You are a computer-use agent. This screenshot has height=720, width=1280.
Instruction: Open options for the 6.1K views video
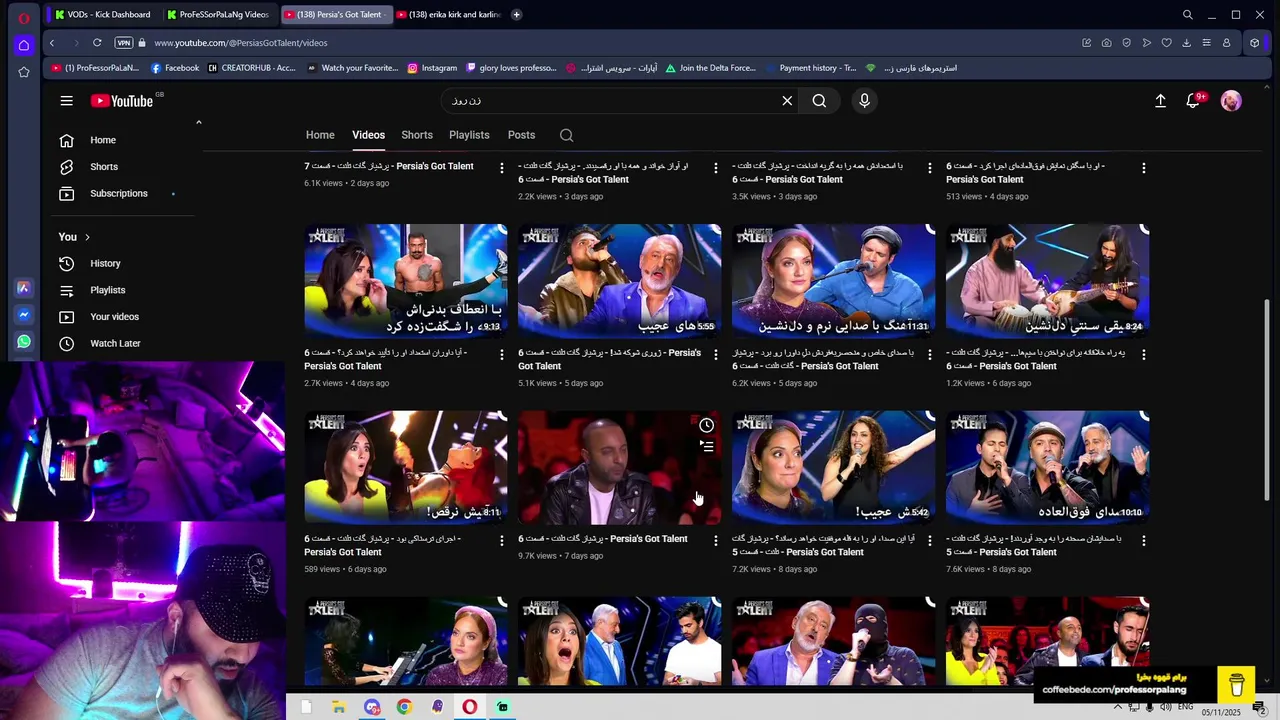pyautogui.click(x=502, y=168)
